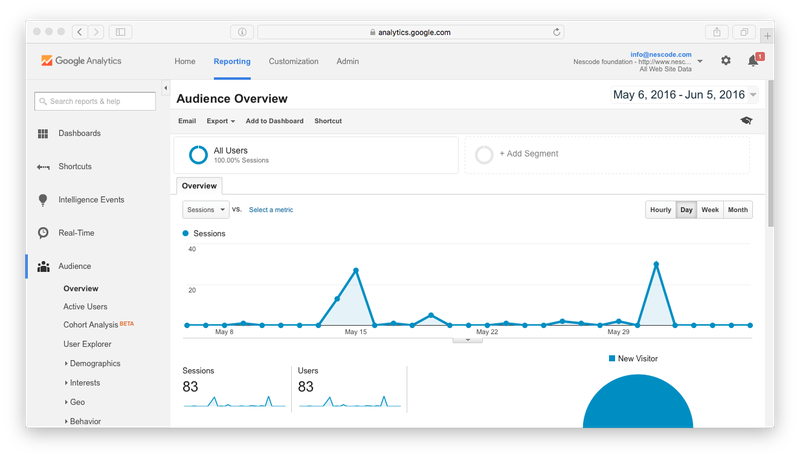Click the New Visitor pie chart
This screenshot has width=800, height=458.
tap(638, 403)
